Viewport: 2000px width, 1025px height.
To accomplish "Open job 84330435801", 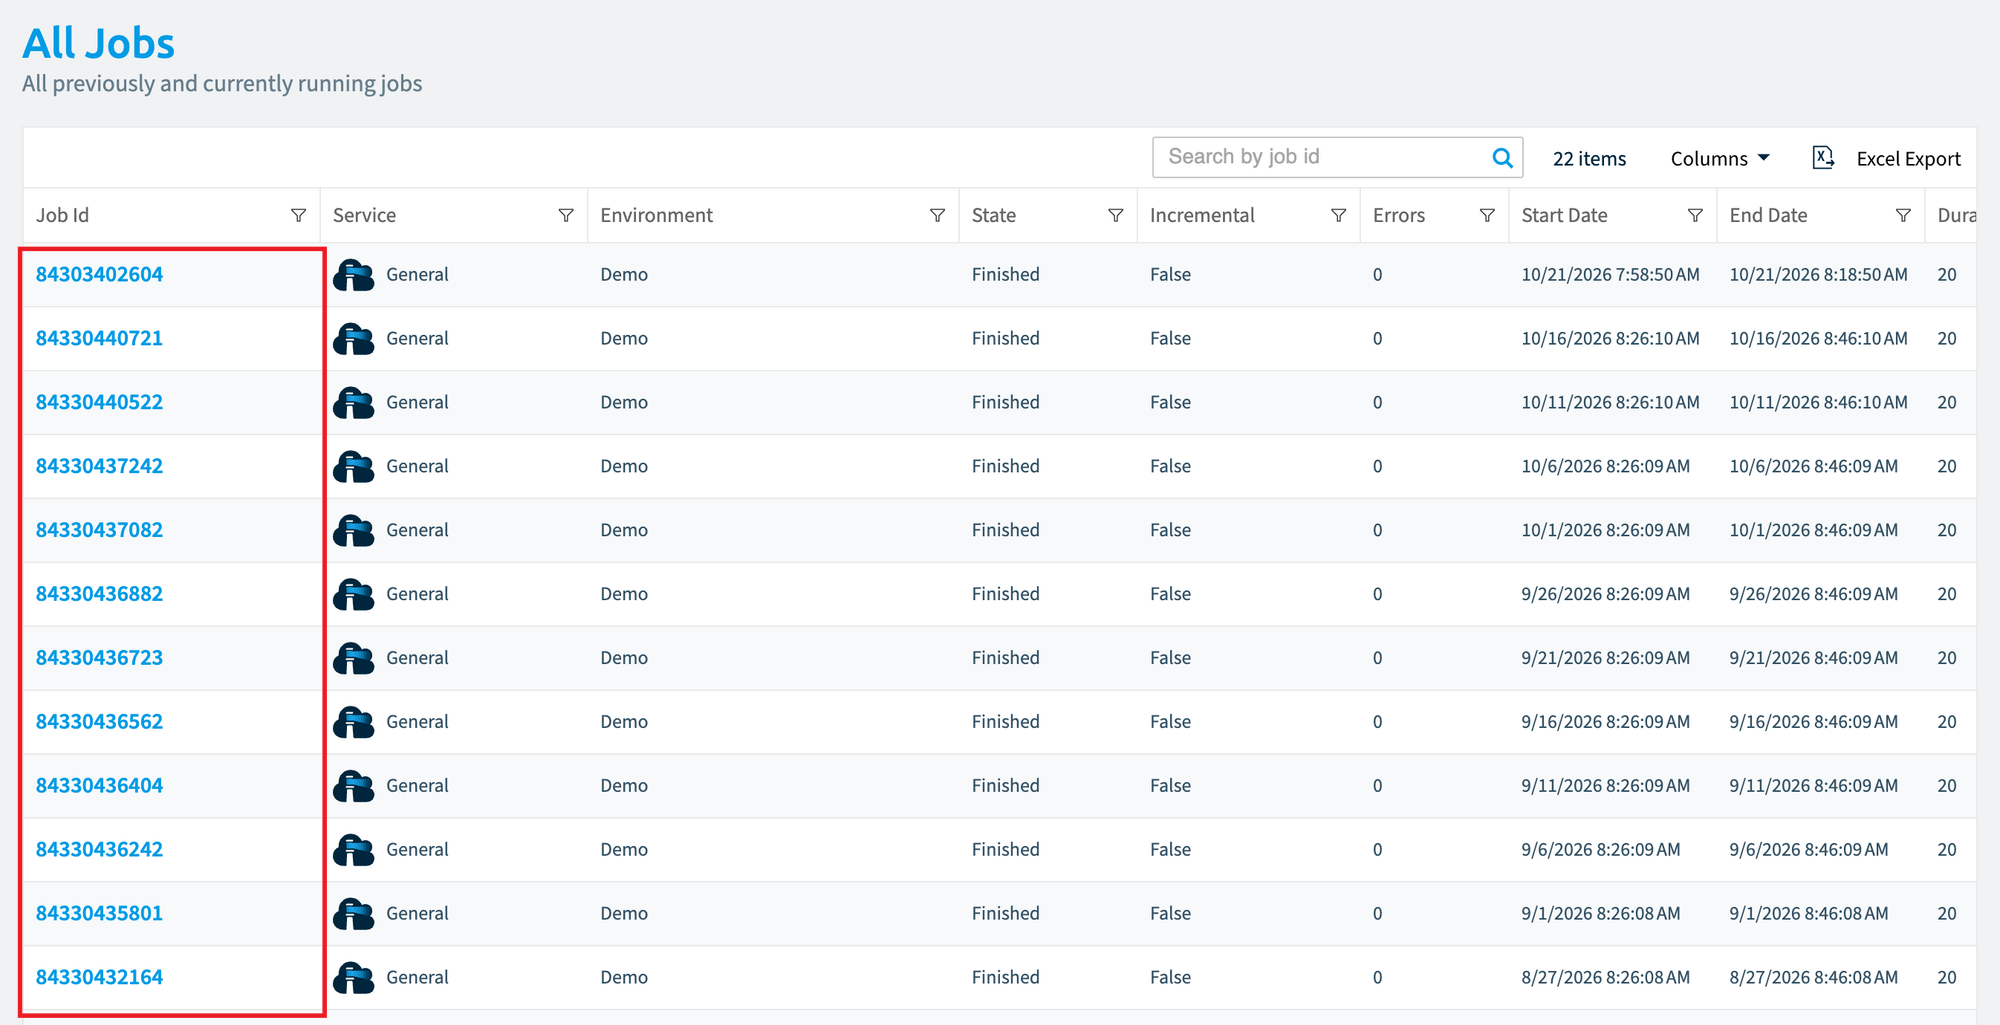I will pyautogui.click(x=99, y=914).
